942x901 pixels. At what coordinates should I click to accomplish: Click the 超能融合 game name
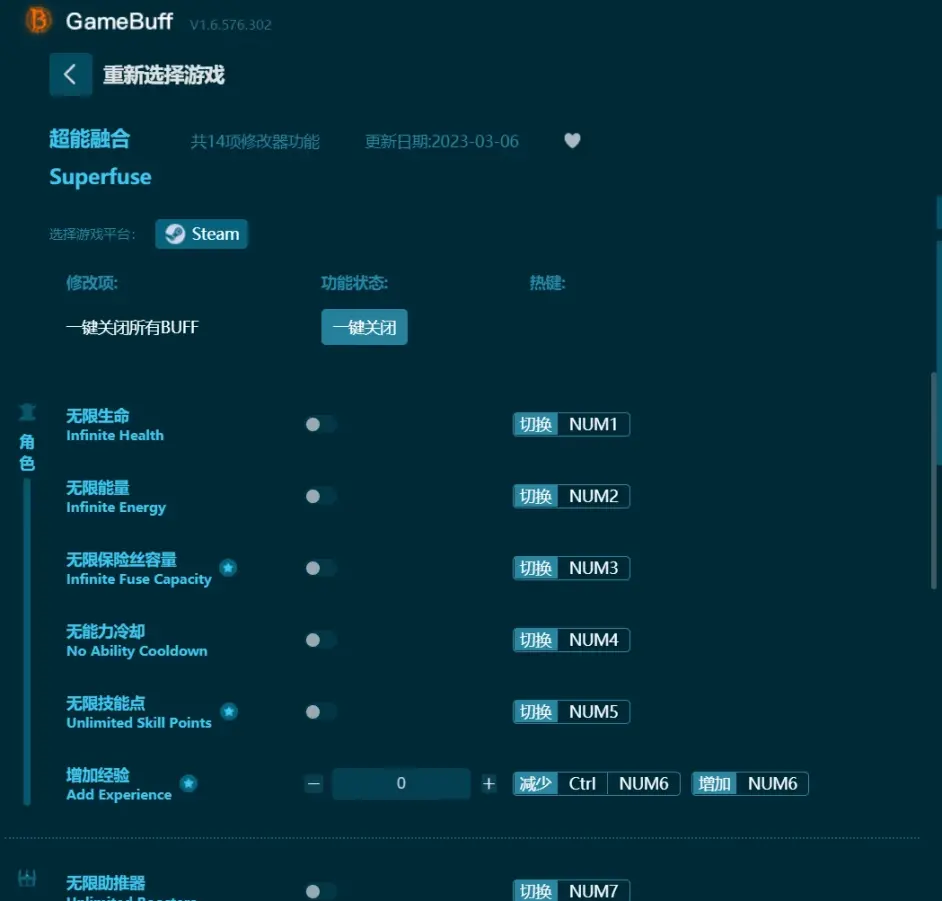pos(90,139)
